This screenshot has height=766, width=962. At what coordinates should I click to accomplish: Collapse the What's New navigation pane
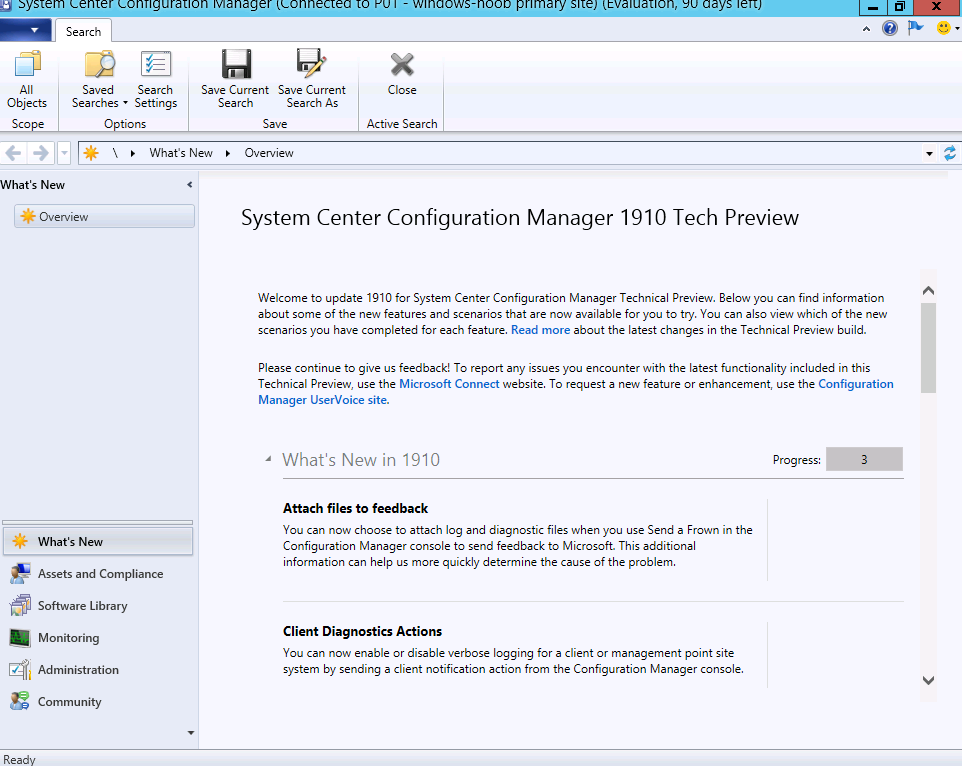tap(190, 185)
